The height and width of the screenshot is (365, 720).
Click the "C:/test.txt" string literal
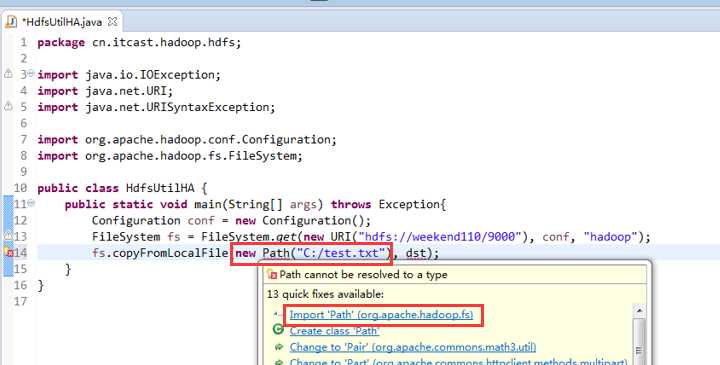341,253
